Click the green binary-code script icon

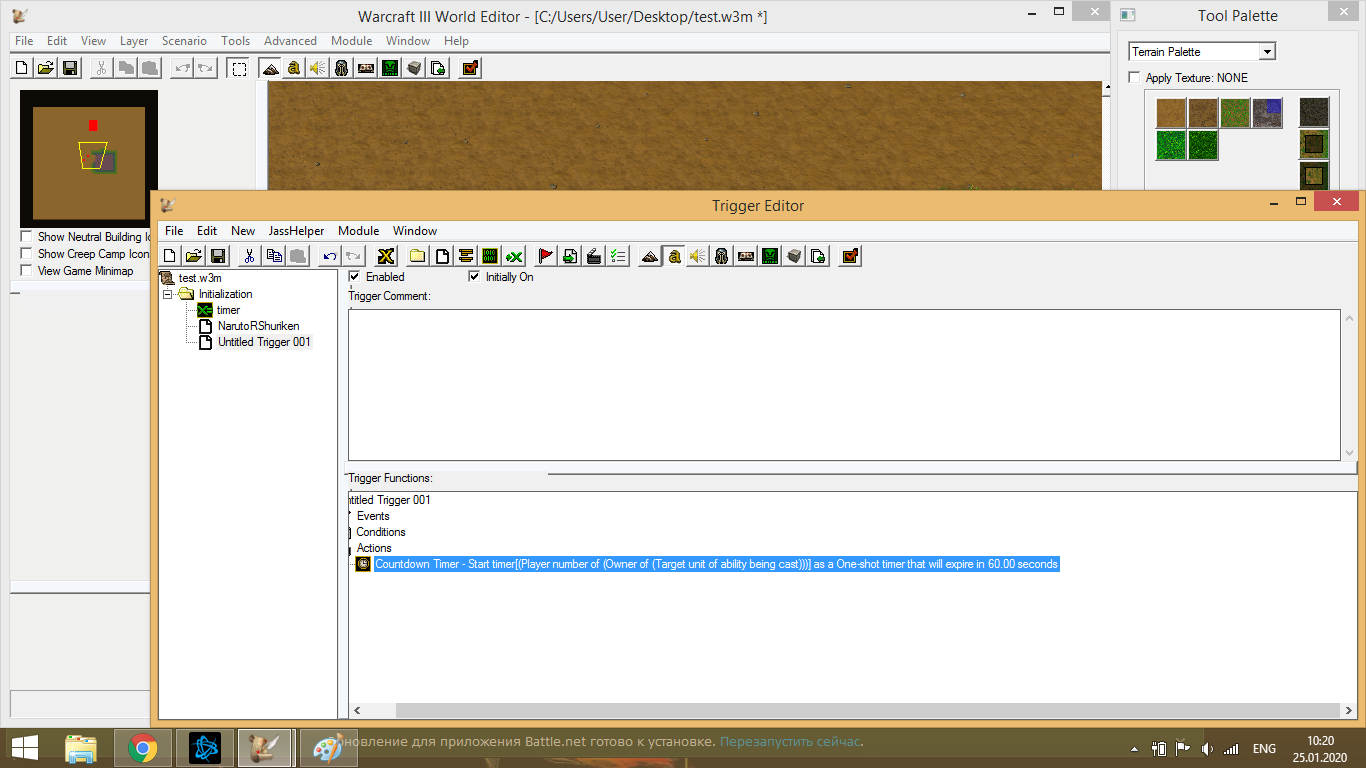coord(489,256)
